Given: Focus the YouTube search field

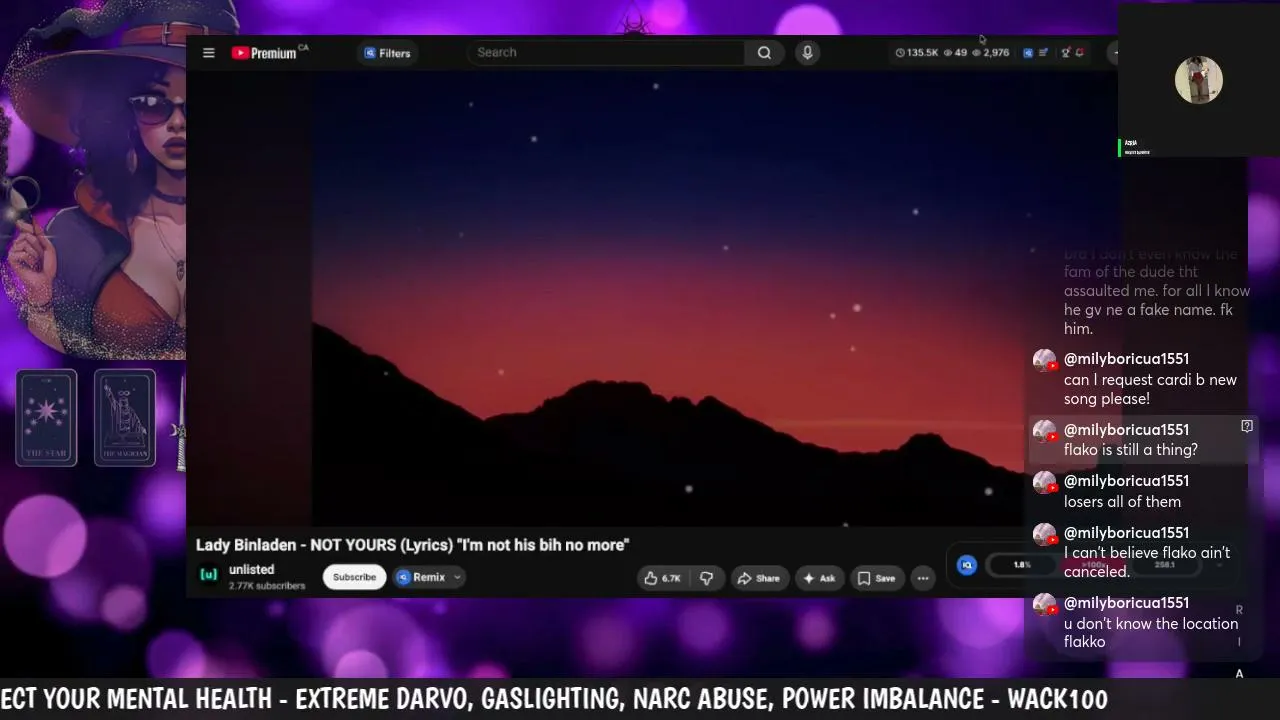Looking at the screenshot, I should pos(606,53).
